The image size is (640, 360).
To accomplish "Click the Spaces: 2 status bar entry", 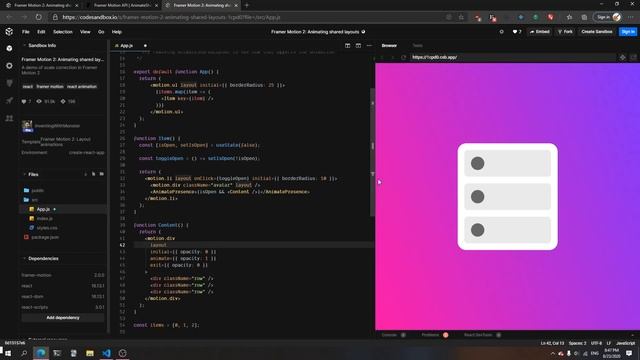I will pyautogui.click(x=577, y=343).
